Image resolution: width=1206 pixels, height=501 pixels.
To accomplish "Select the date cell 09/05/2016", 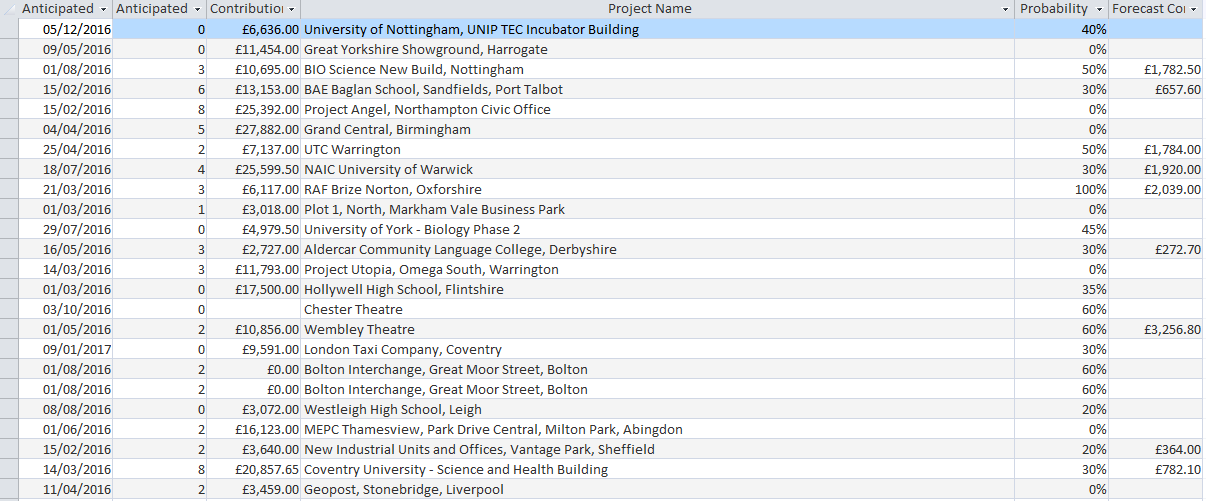I will [x=66, y=49].
